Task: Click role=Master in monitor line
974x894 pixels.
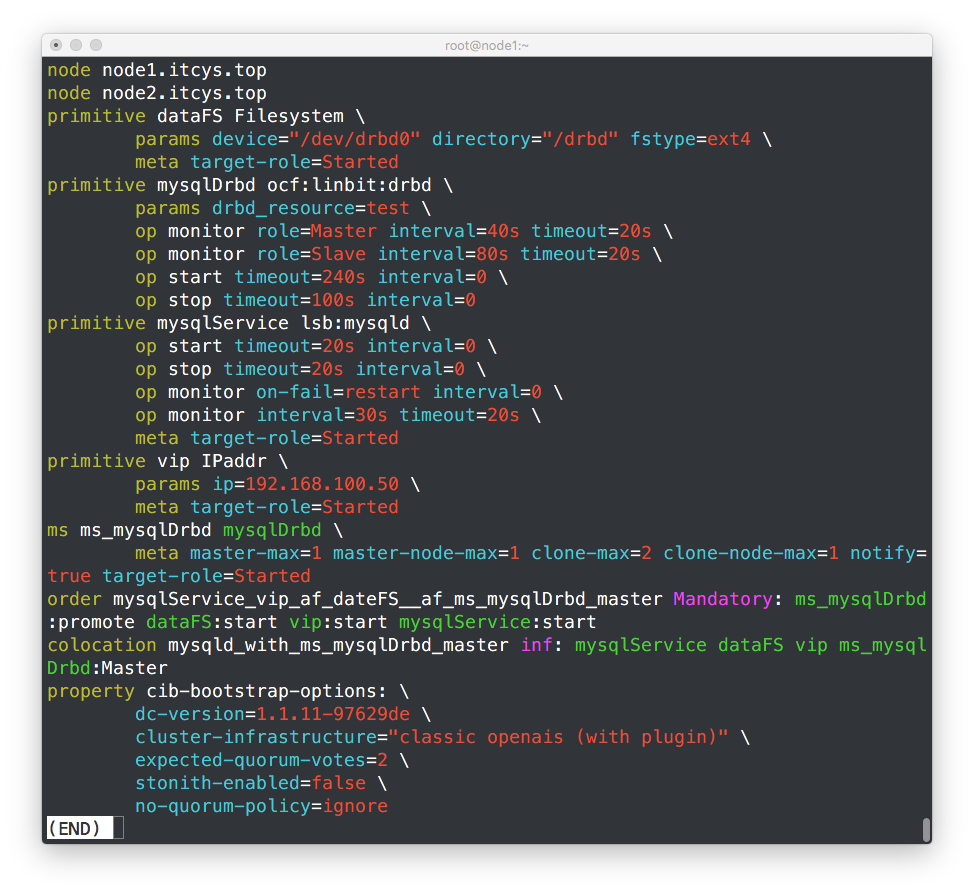Action: pyautogui.click(x=316, y=231)
